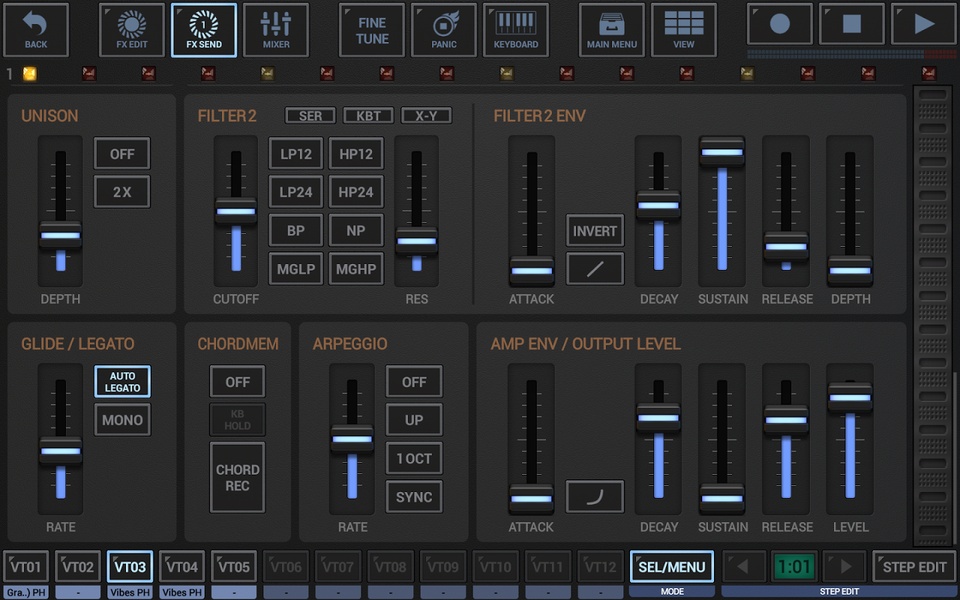Select MGLP filter type
960x600 pixels.
(296, 269)
